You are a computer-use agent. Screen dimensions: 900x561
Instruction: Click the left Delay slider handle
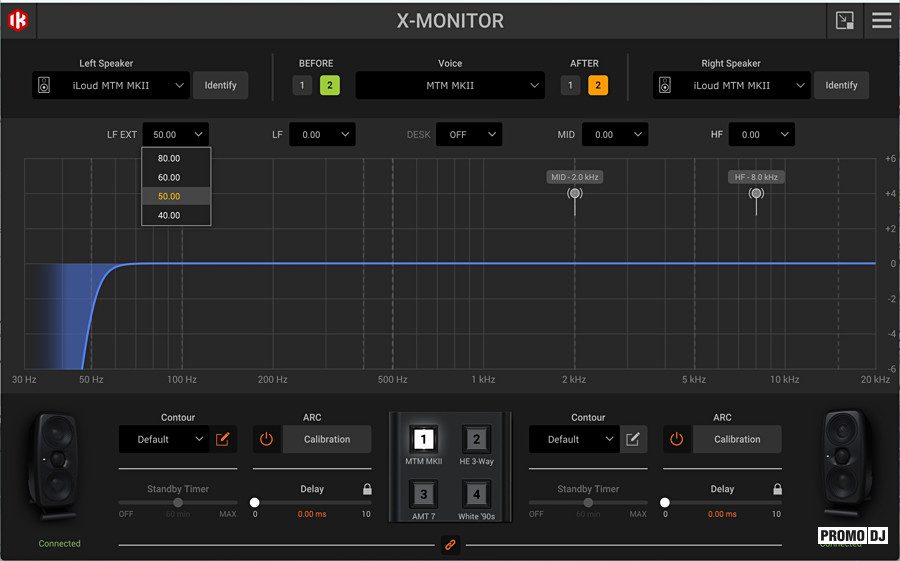[x=254, y=502]
